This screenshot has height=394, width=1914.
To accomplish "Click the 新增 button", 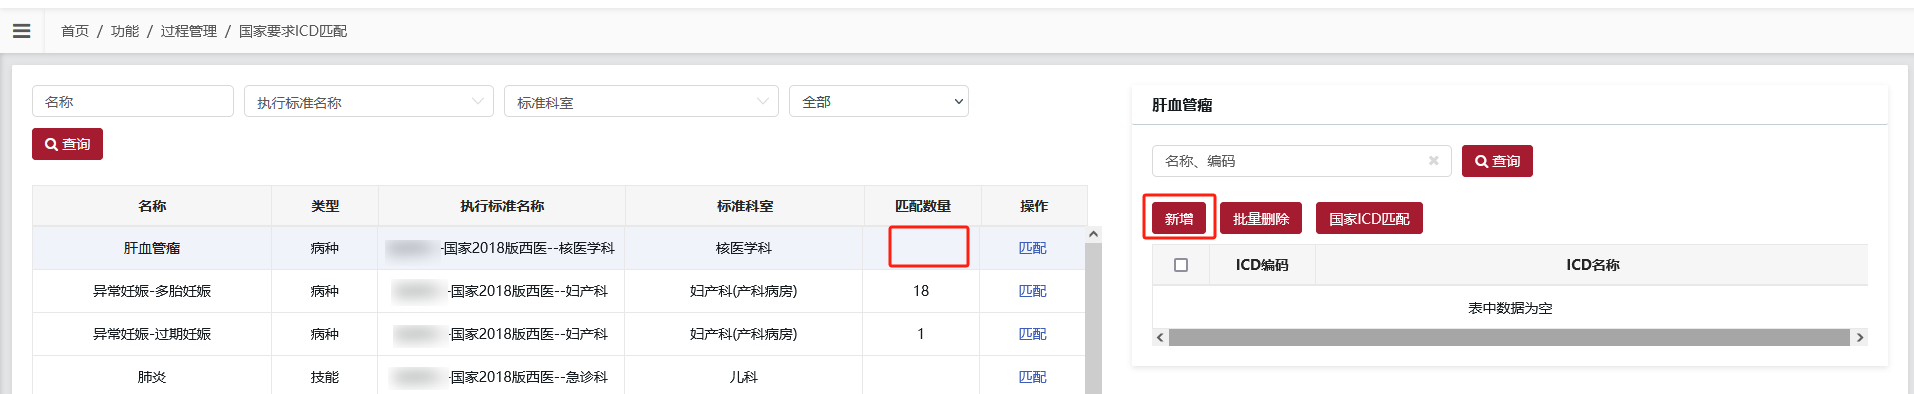I will click(x=1179, y=218).
